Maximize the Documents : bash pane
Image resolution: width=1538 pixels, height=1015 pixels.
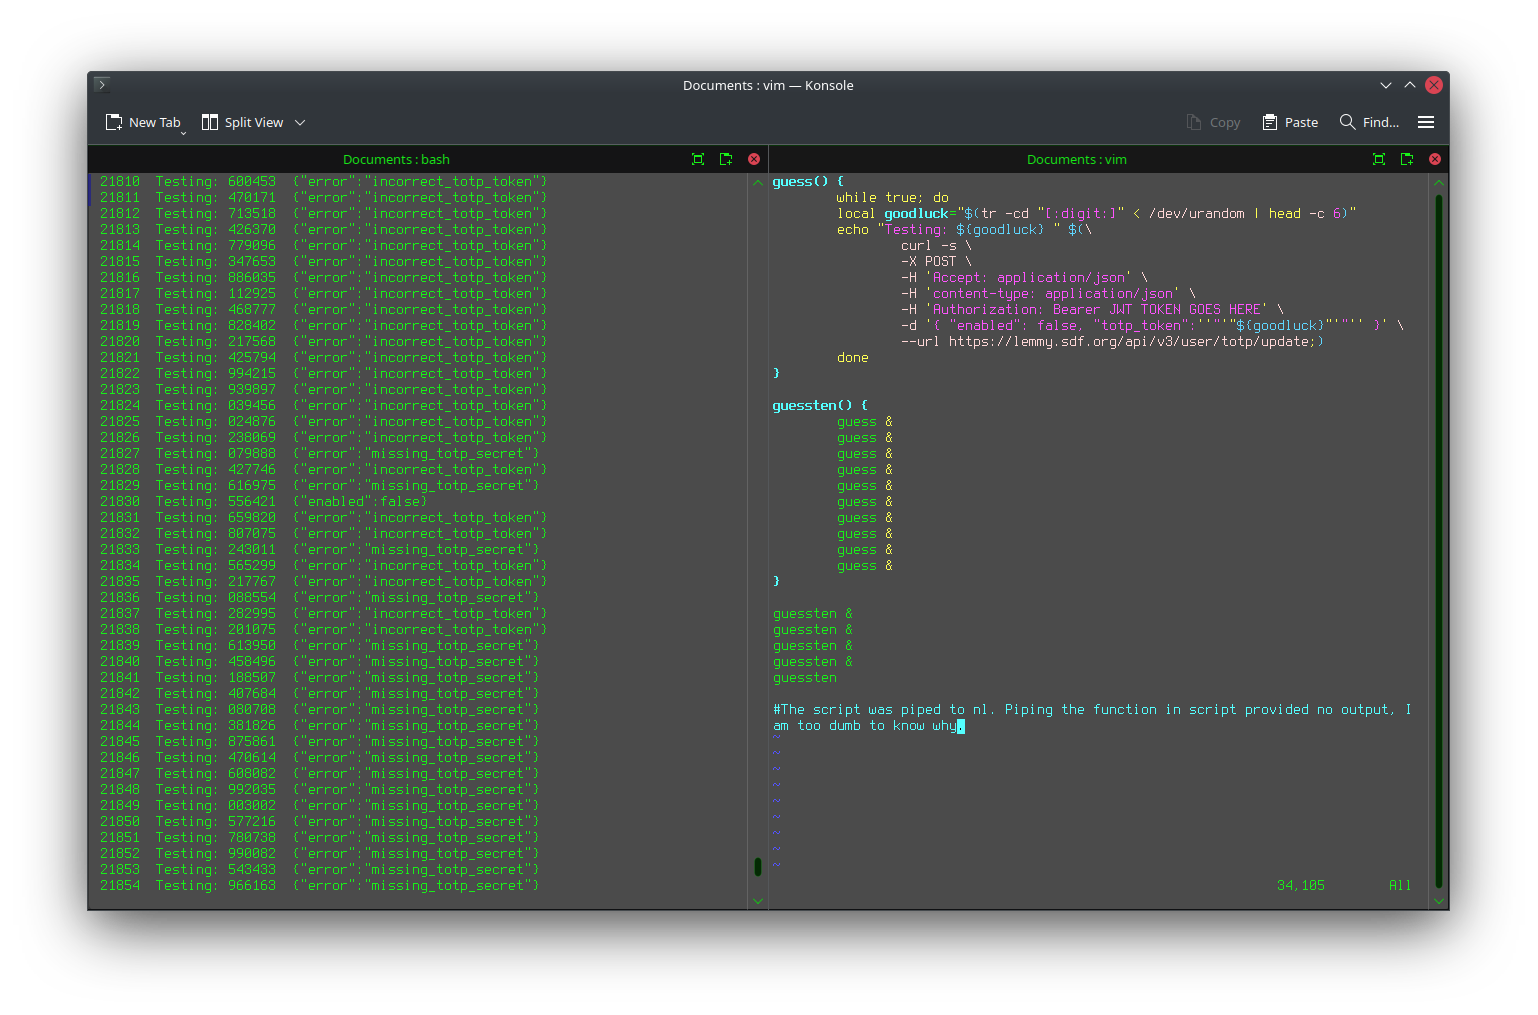tap(698, 159)
